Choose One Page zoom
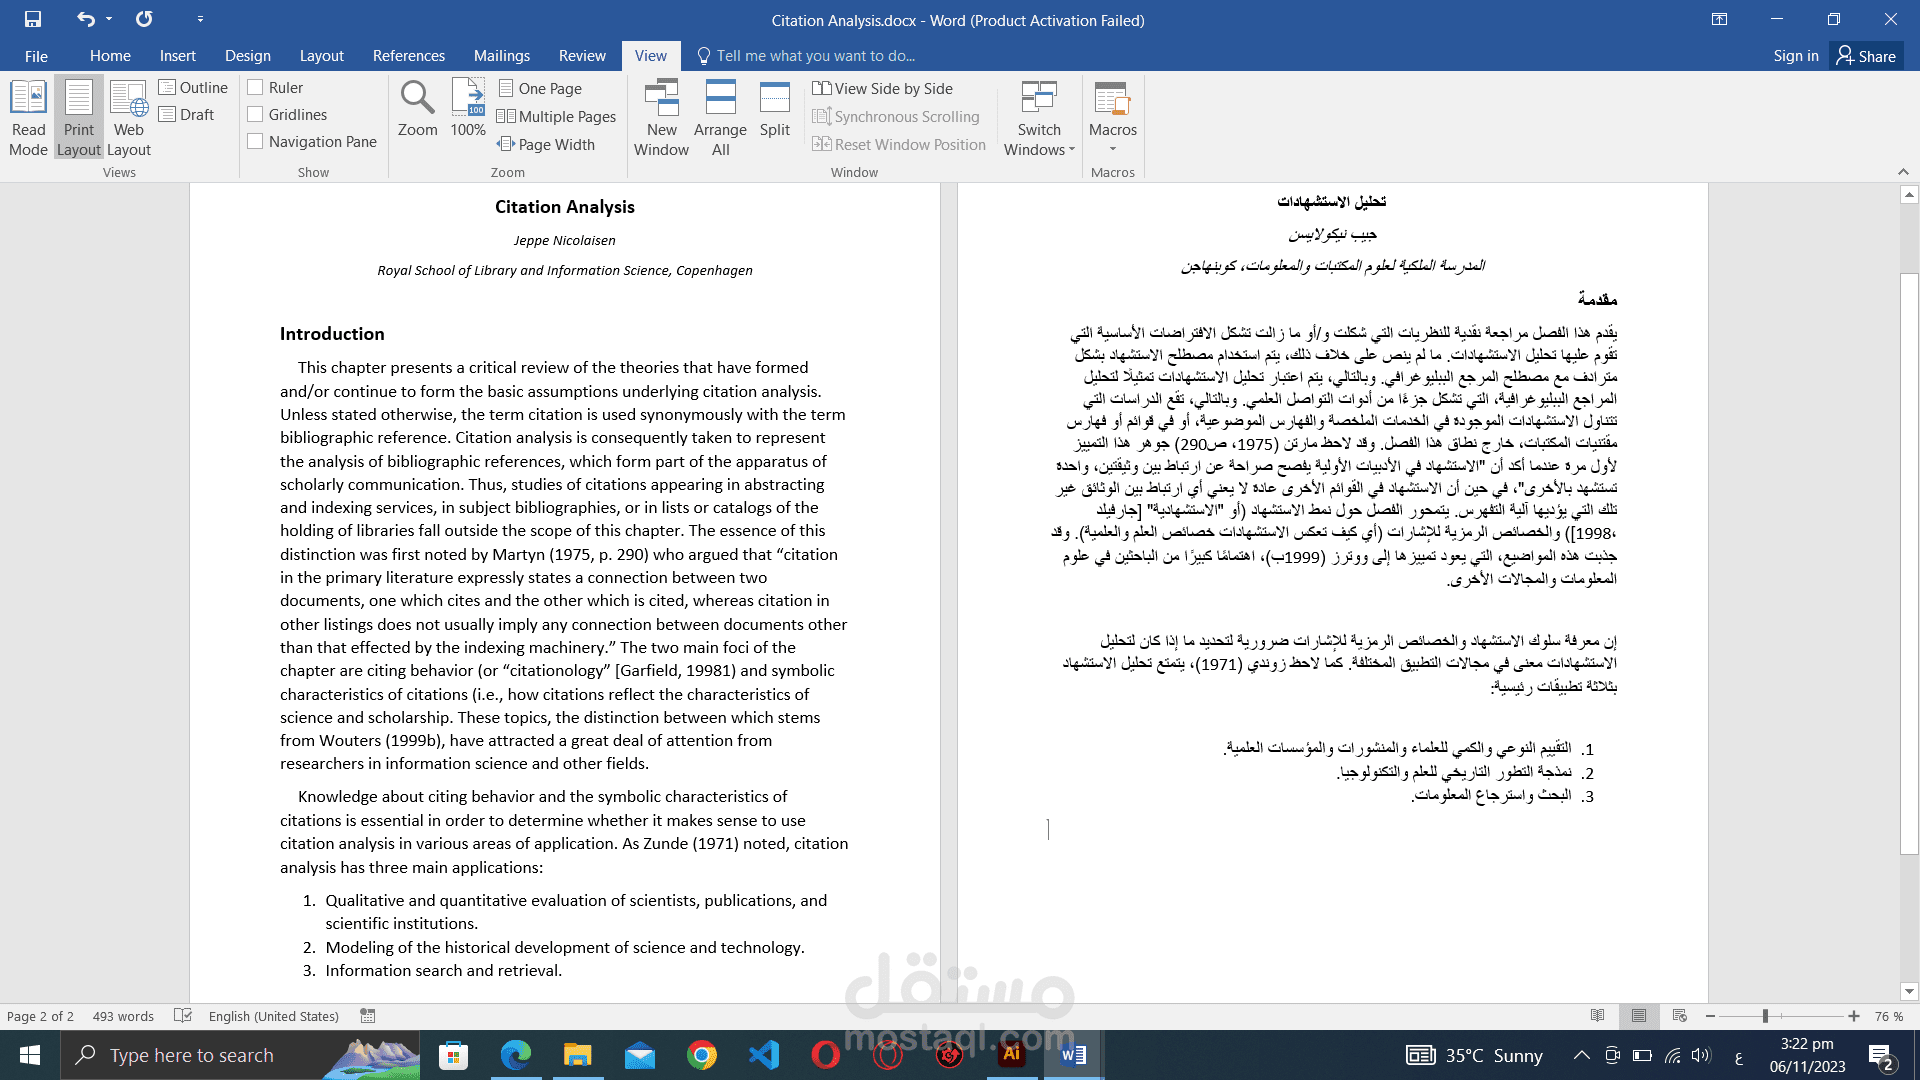The image size is (1920, 1080). tap(540, 89)
